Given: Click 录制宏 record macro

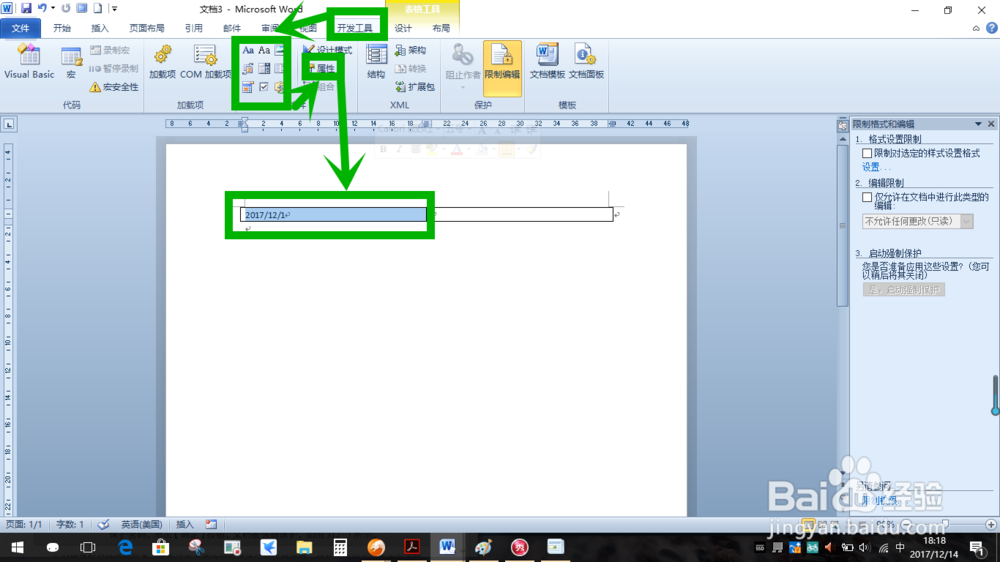Looking at the screenshot, I should (x=110, y=50).
